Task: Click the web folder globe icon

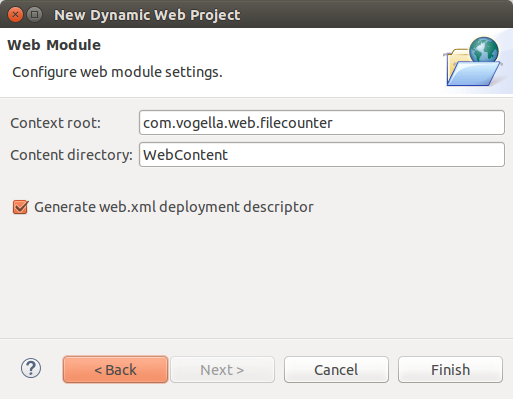Action: tap(473, 61)
